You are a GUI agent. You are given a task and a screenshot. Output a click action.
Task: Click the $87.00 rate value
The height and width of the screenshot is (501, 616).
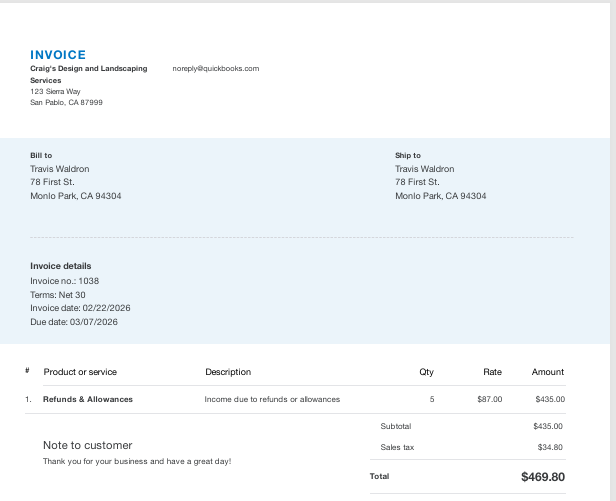tap(490, 399)
